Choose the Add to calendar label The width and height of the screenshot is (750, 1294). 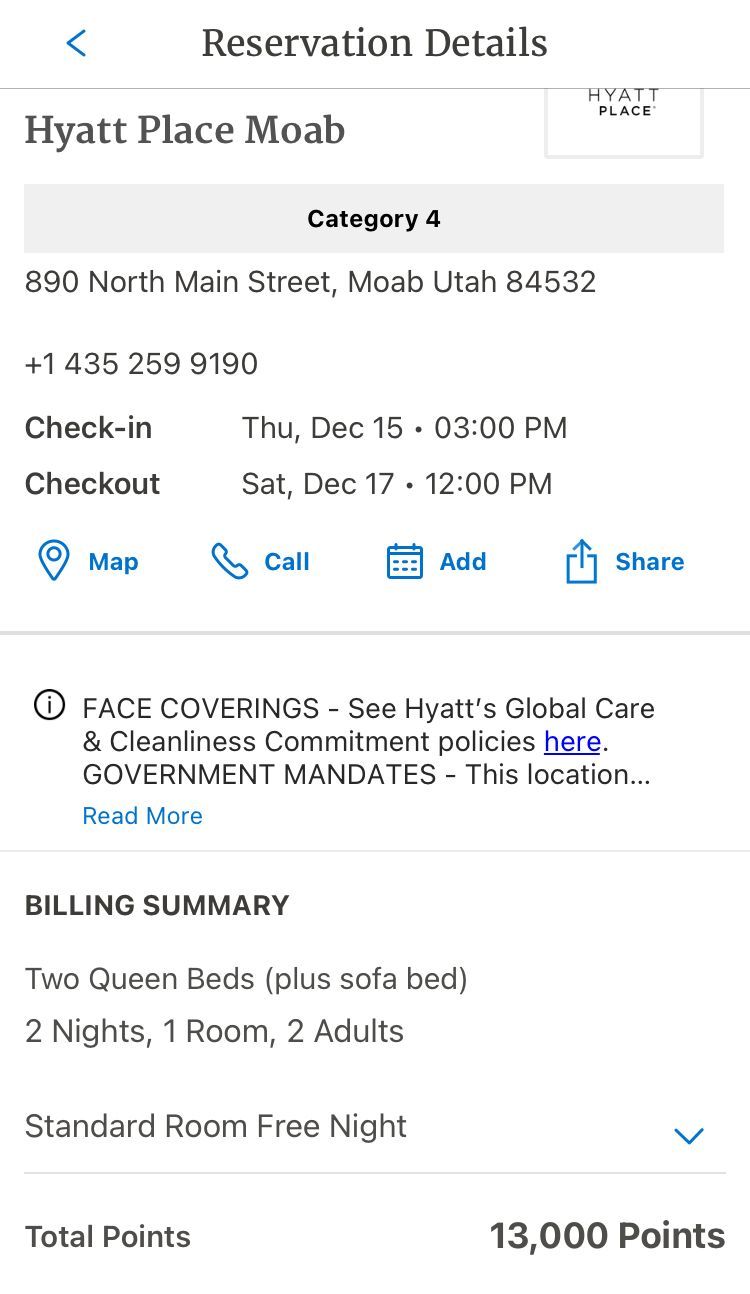click(x=463, y=561)
